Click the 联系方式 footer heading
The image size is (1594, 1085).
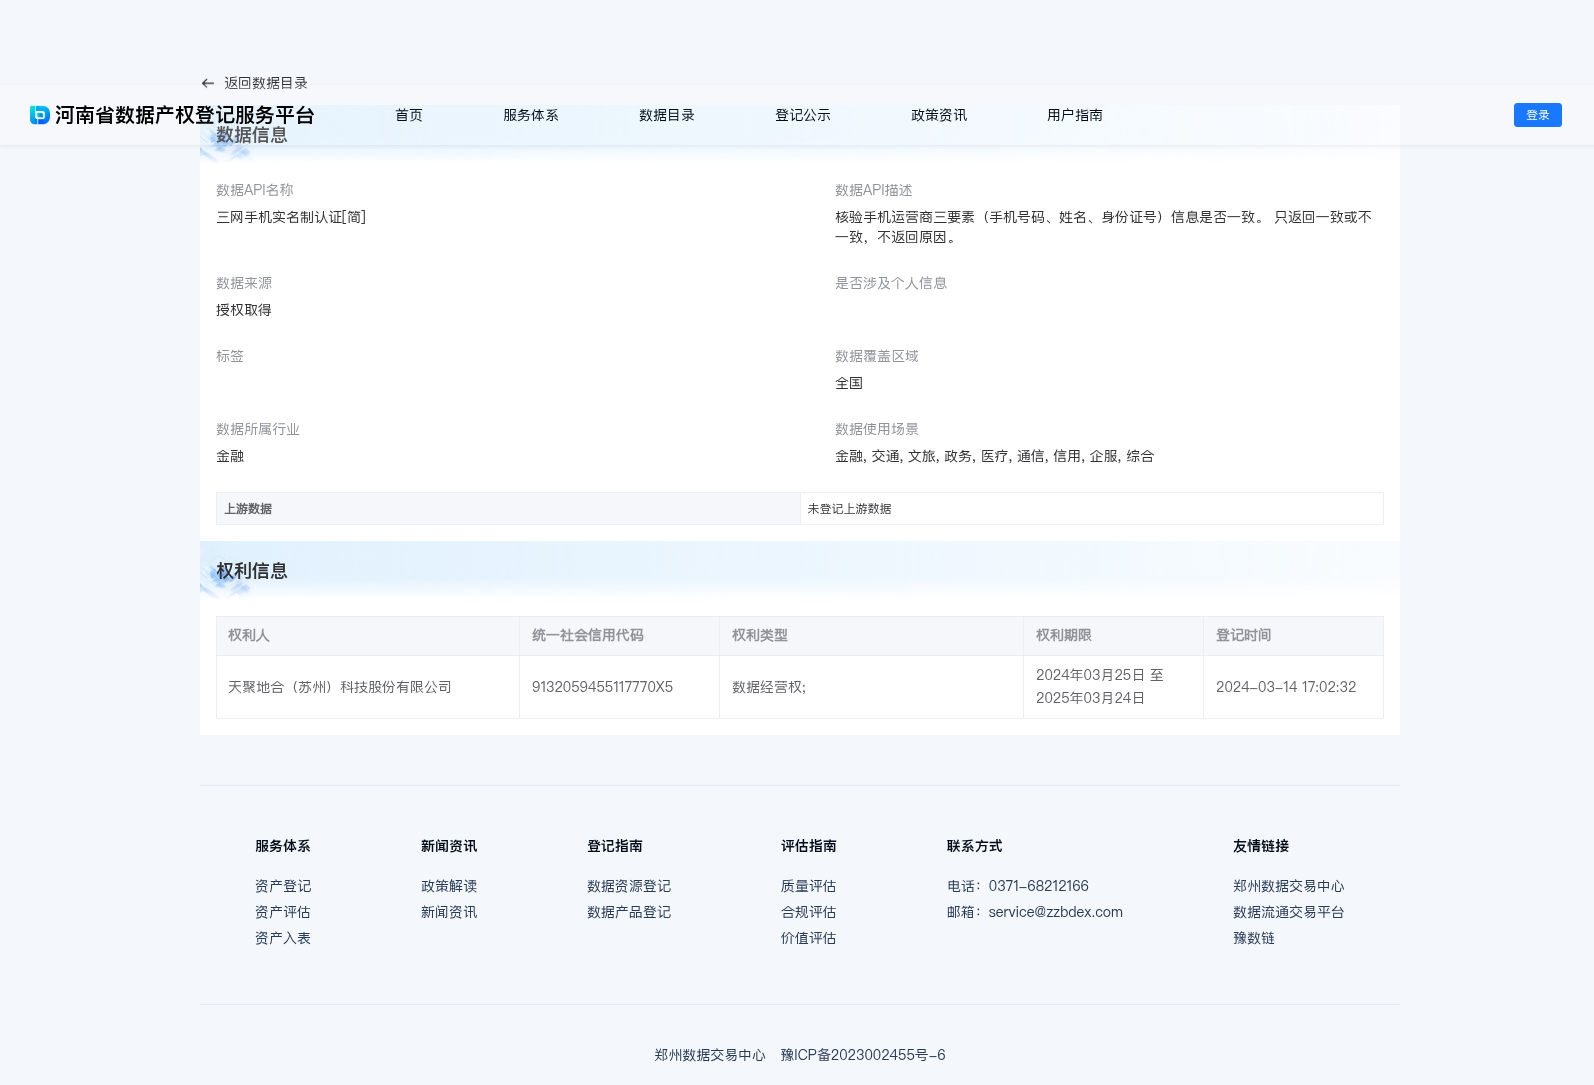tap(975, 846)
